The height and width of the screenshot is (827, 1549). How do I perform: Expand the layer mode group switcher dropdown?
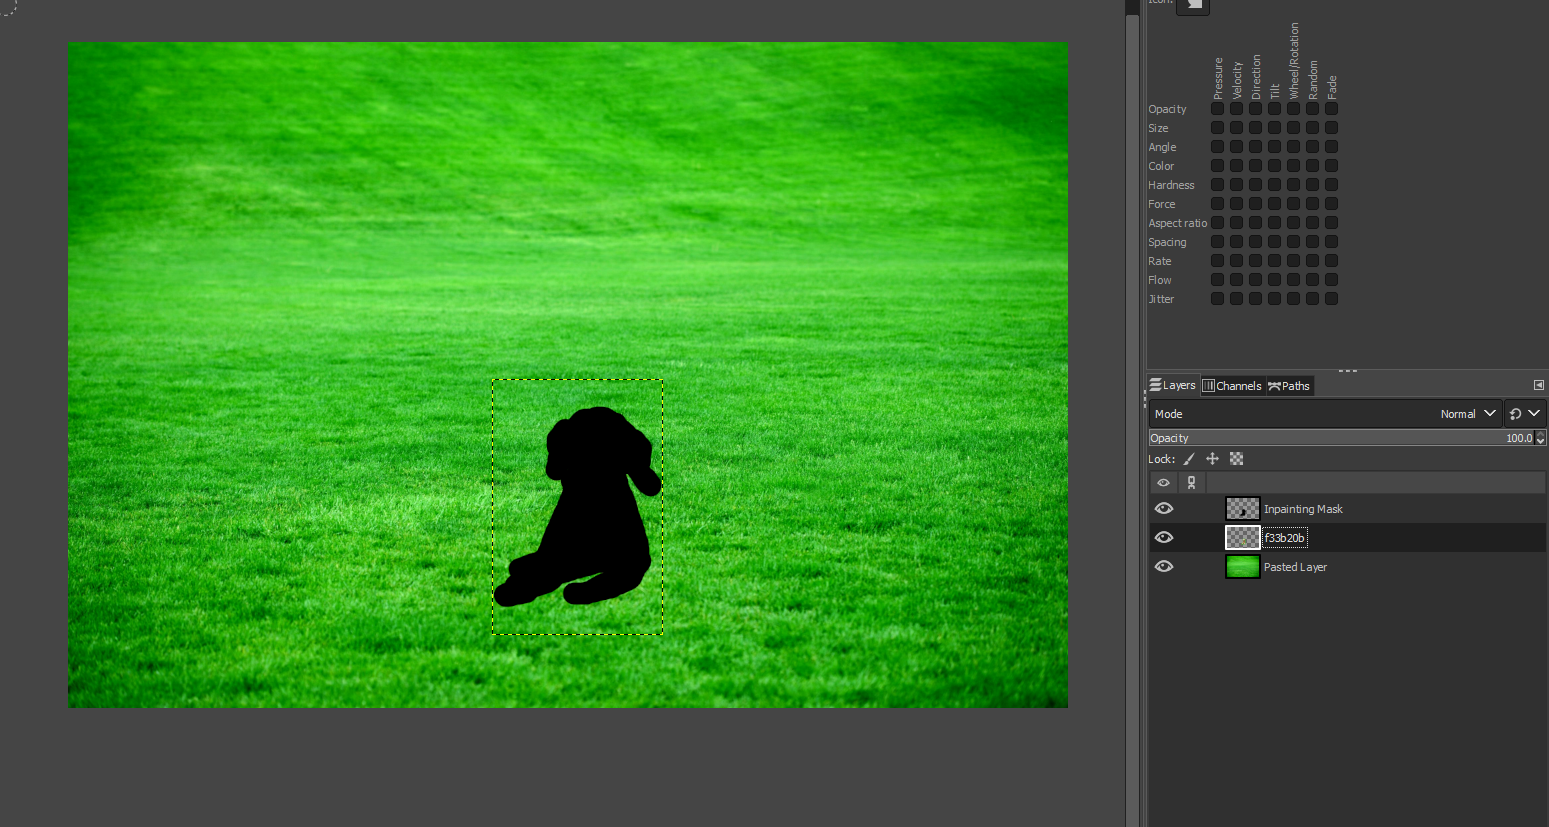coord(1525,414)
